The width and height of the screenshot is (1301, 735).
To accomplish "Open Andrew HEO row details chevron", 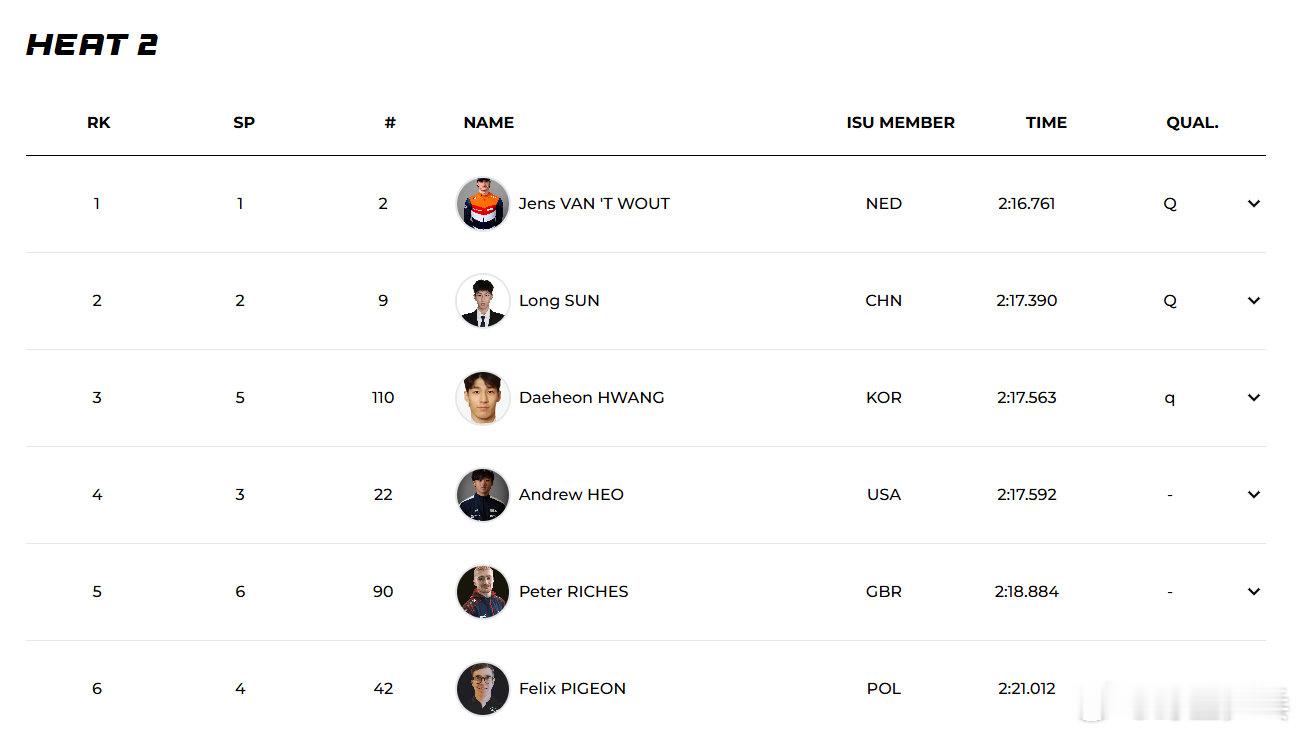I will point(1253,495).
